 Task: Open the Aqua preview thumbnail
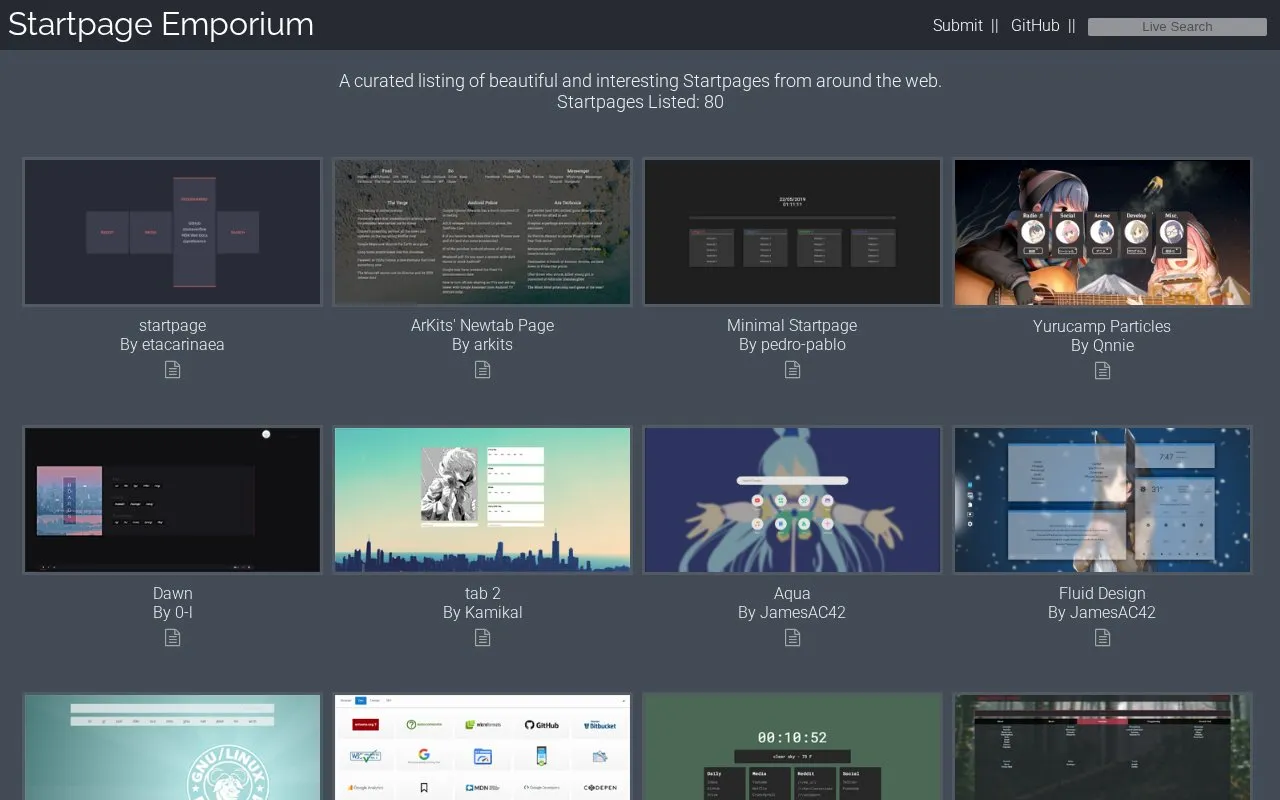click(792, 500)
